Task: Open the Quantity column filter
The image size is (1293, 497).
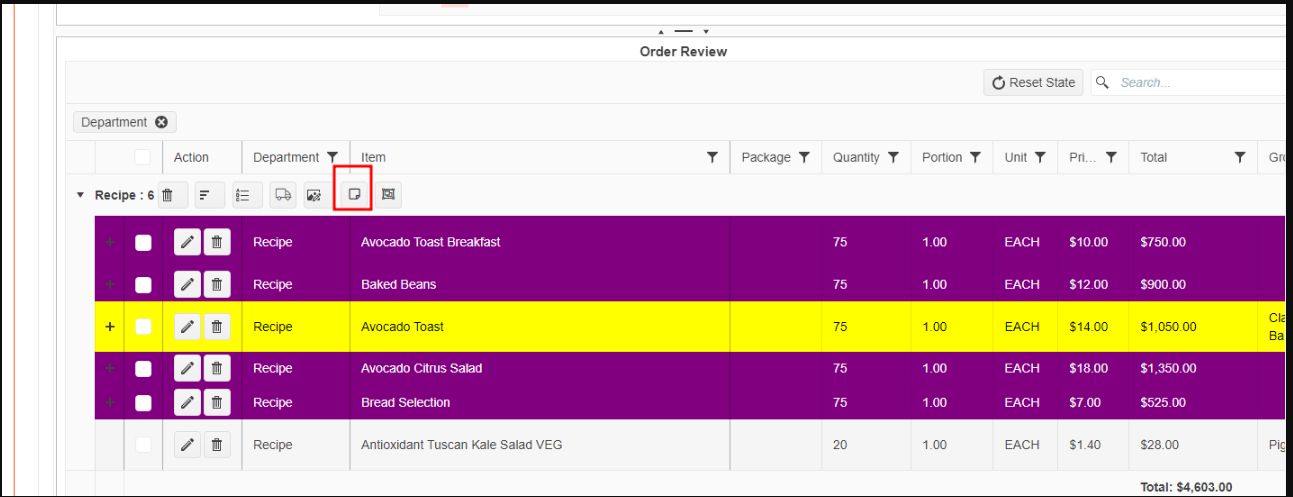Action: pyautogui.click(x=893, y=157)
